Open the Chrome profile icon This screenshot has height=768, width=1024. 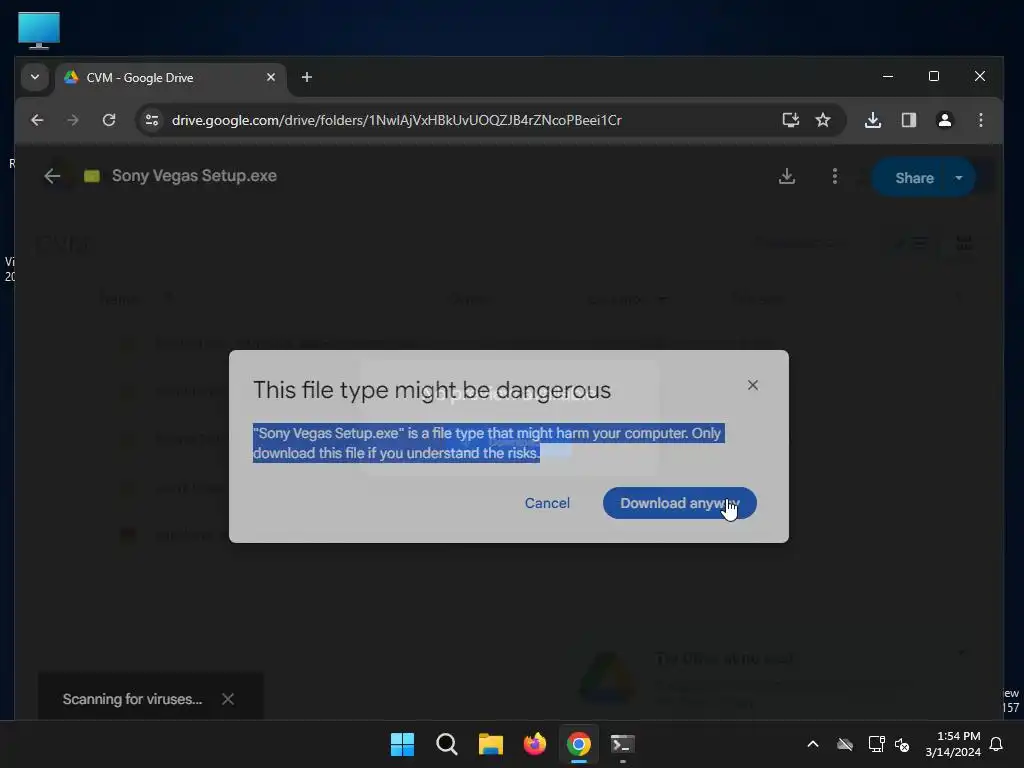[x=944, y=120]
